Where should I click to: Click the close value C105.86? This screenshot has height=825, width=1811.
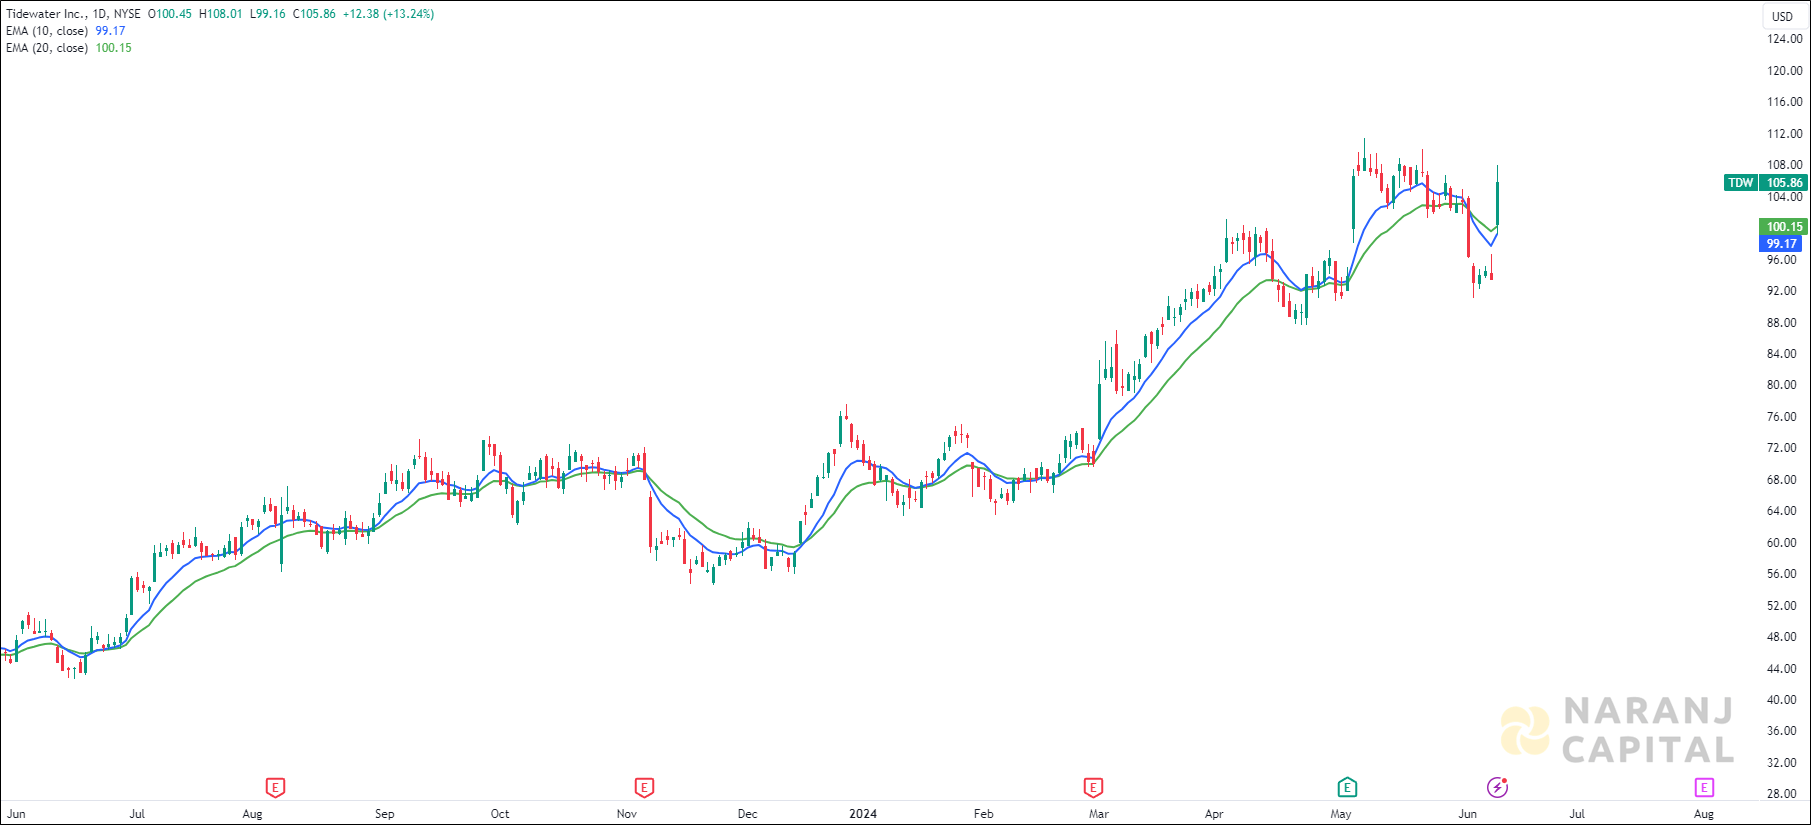pyautogui.click(x=314, y=14)
